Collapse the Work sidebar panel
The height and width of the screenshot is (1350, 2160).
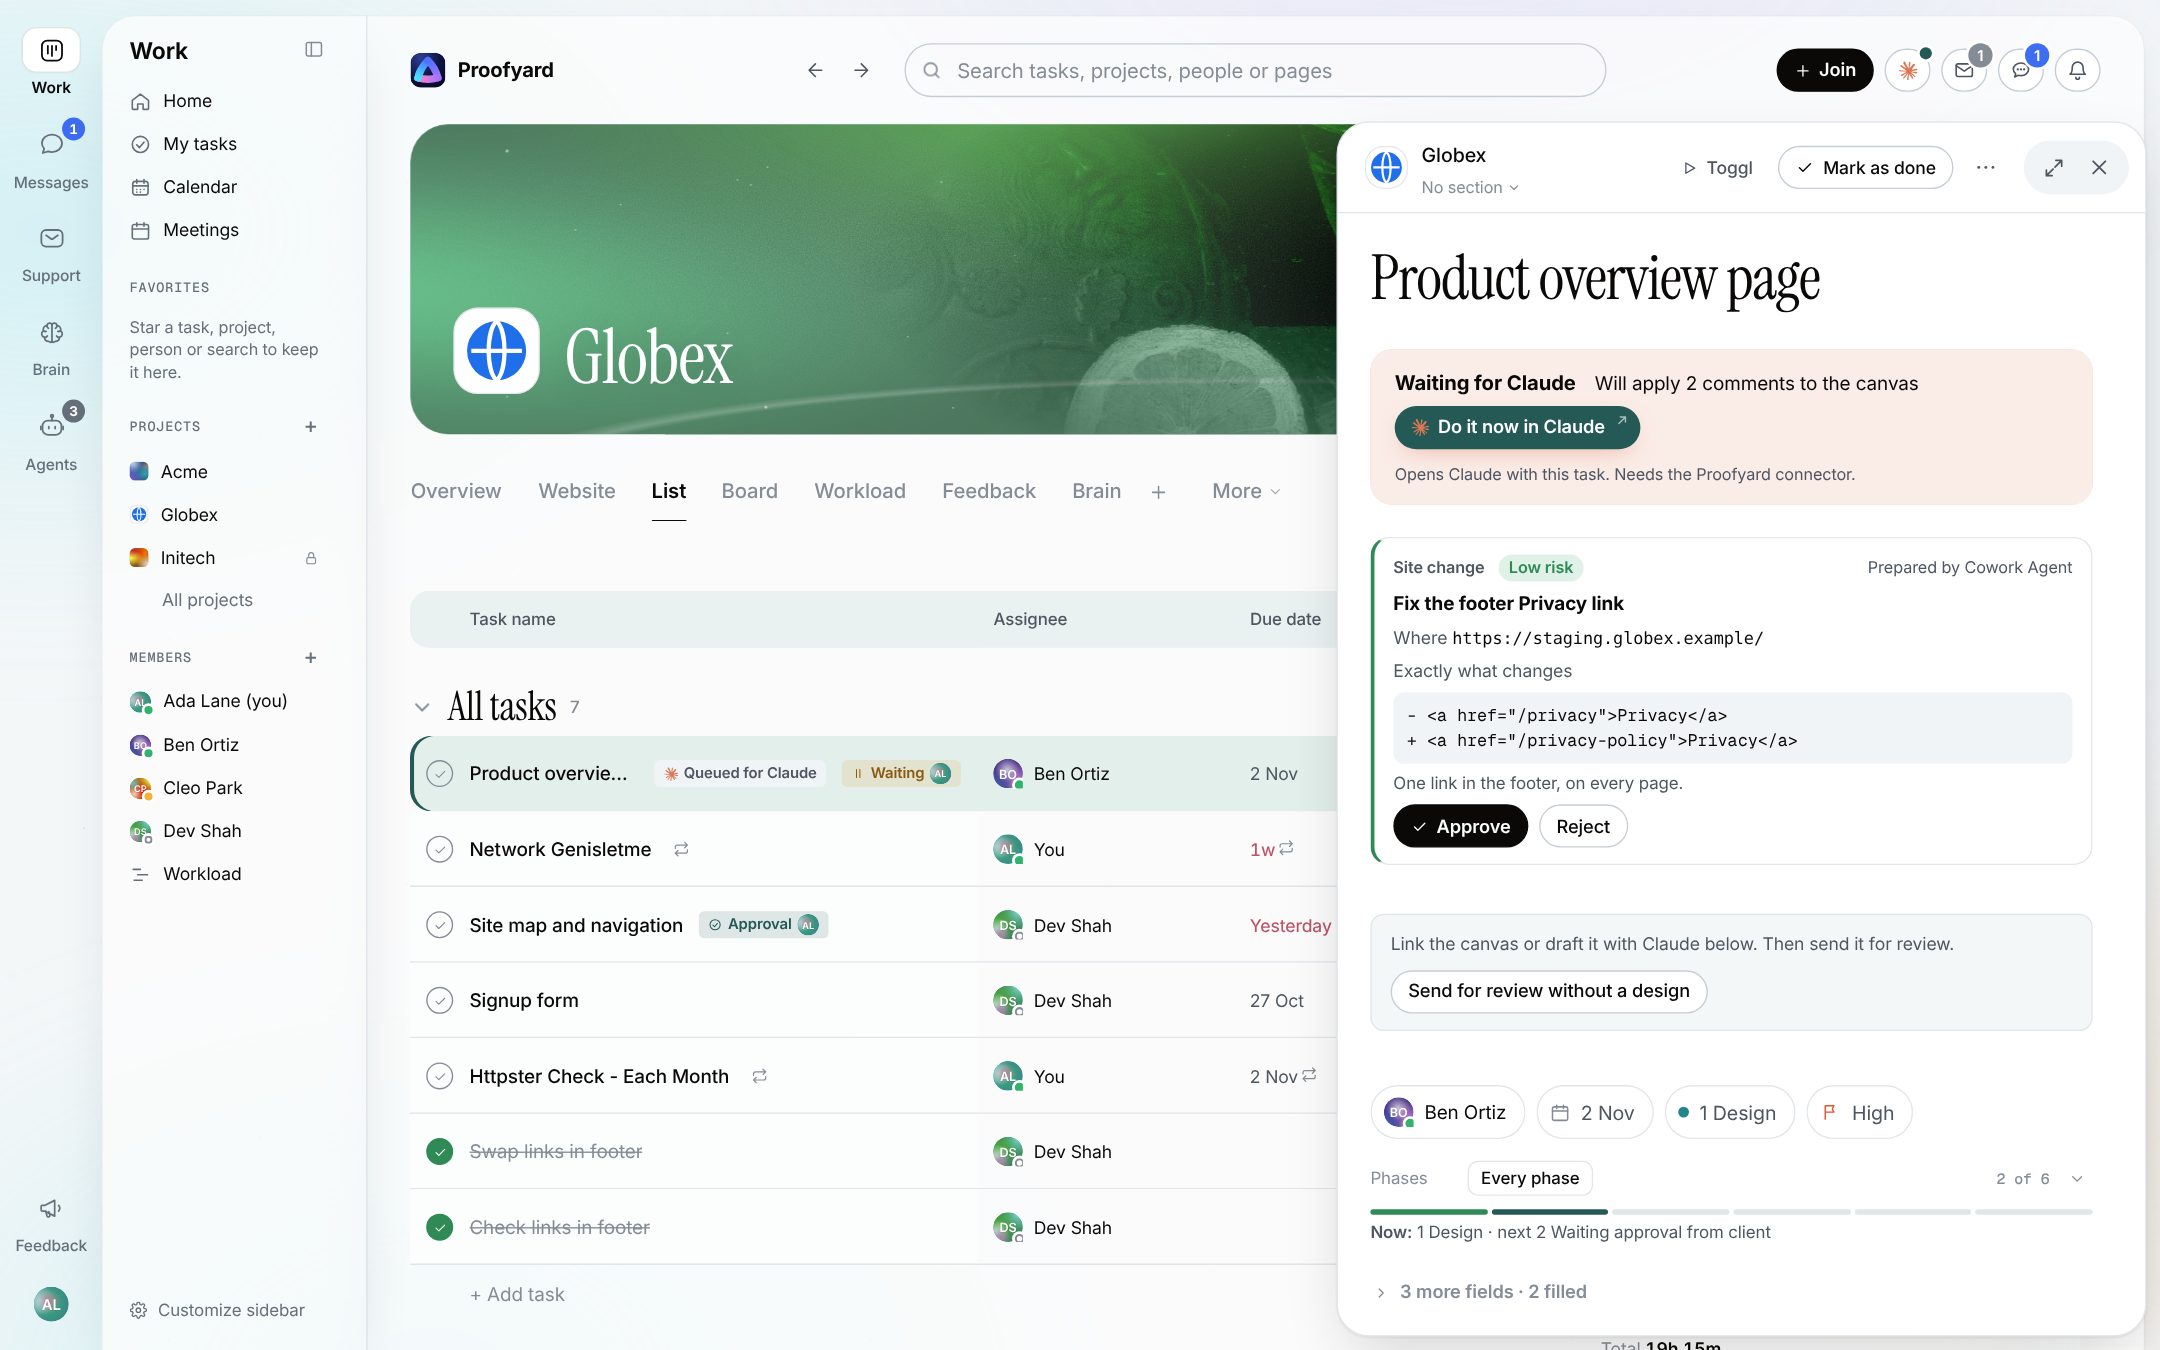(313, 50)
